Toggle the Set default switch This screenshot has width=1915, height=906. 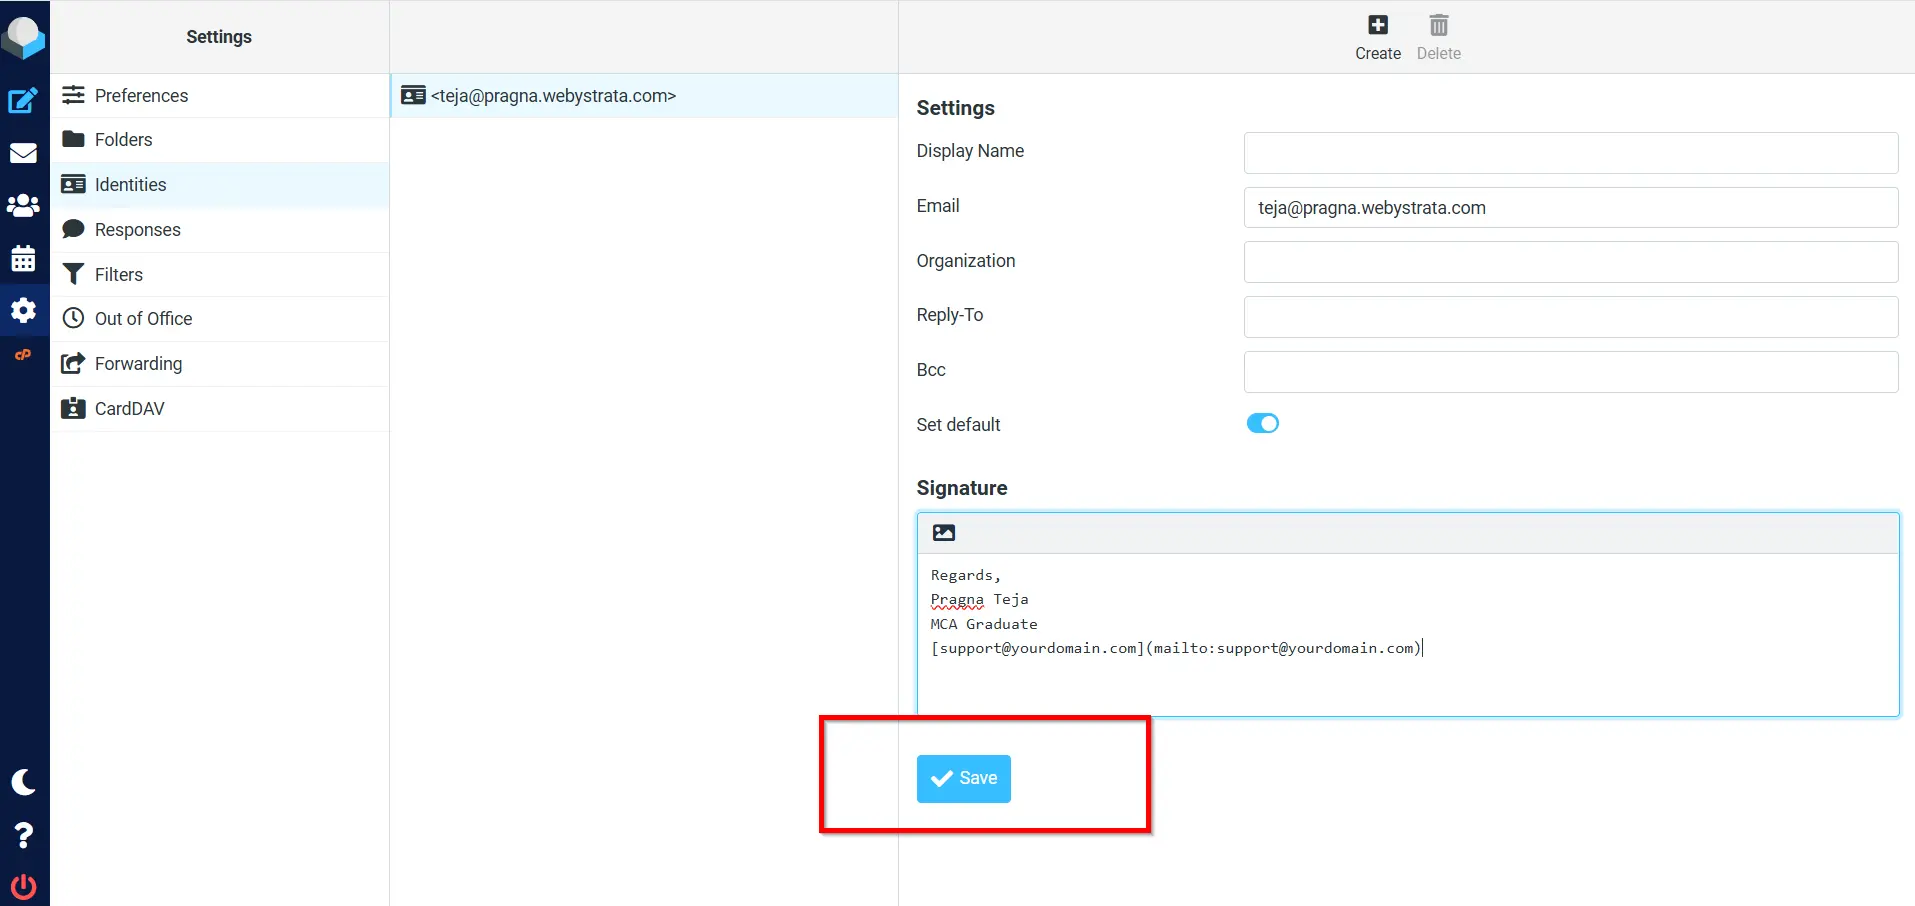click(x=1263, y=423)
